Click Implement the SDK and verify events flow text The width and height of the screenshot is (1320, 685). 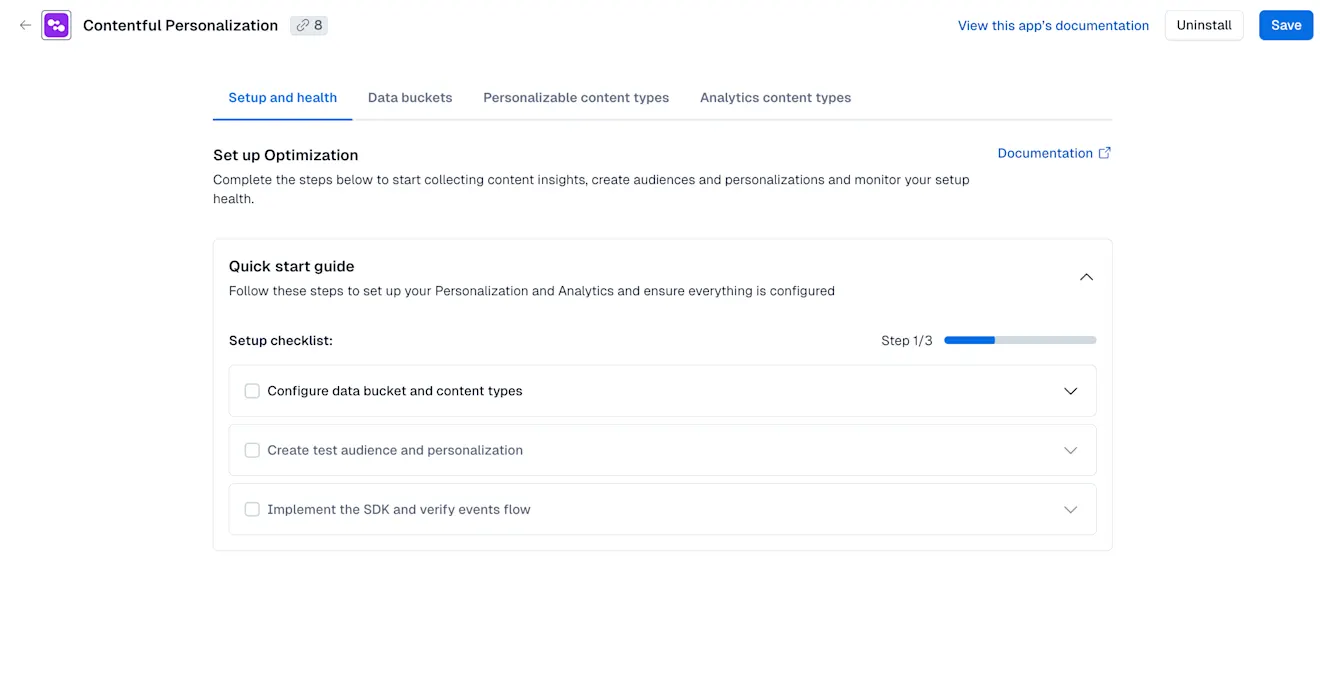(399, 509)
